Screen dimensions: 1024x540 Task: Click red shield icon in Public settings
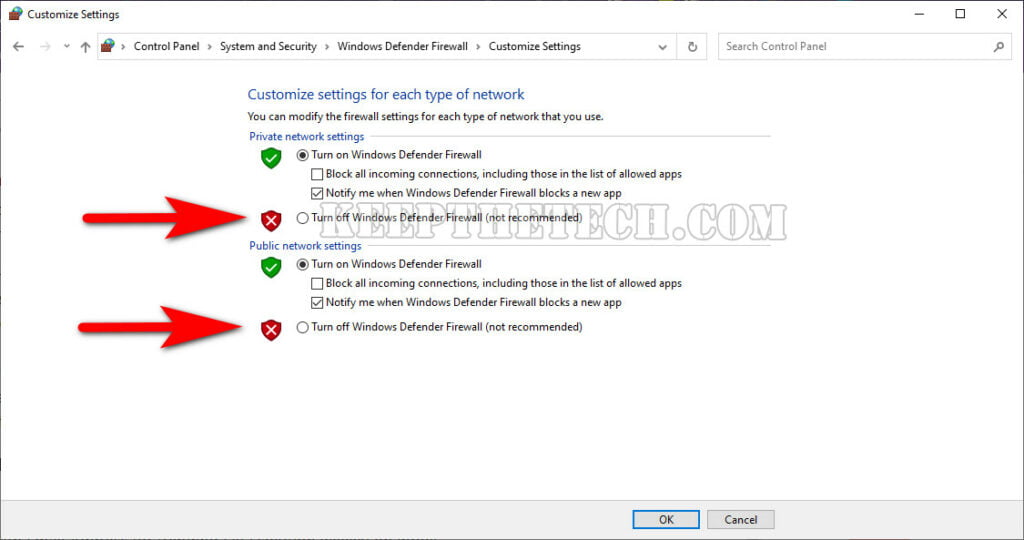click(x=271, y=330)
